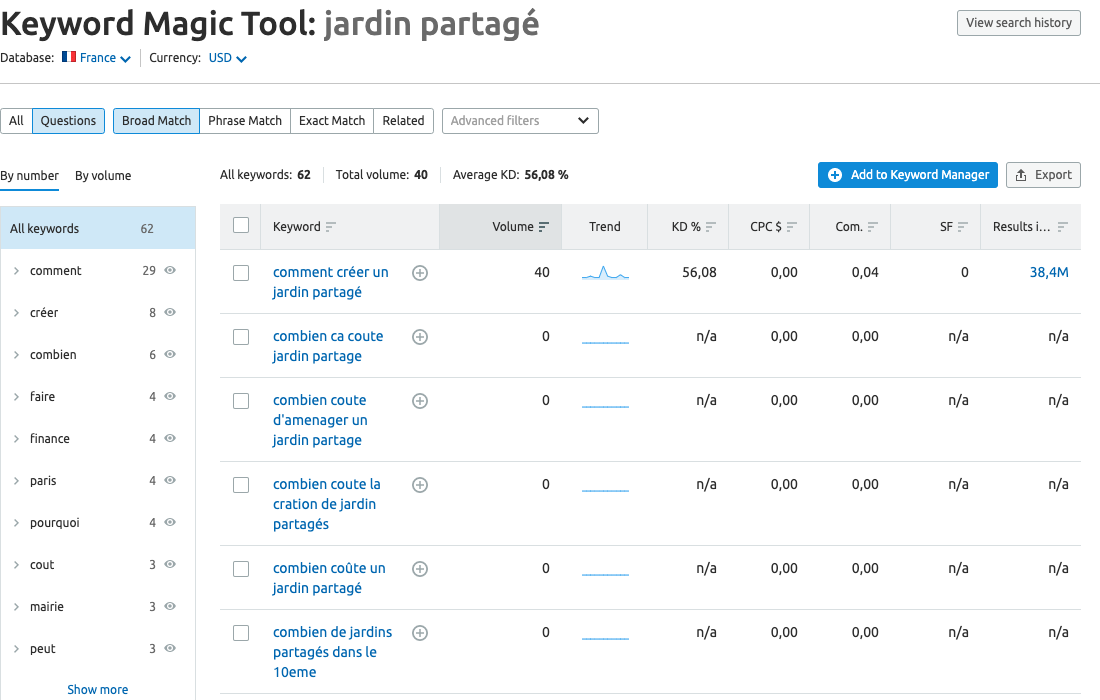Click plus icon for 'combien coute la cration de jardin partagés'
Viewport: 1100px width, 700px height.
click(420, 485)
